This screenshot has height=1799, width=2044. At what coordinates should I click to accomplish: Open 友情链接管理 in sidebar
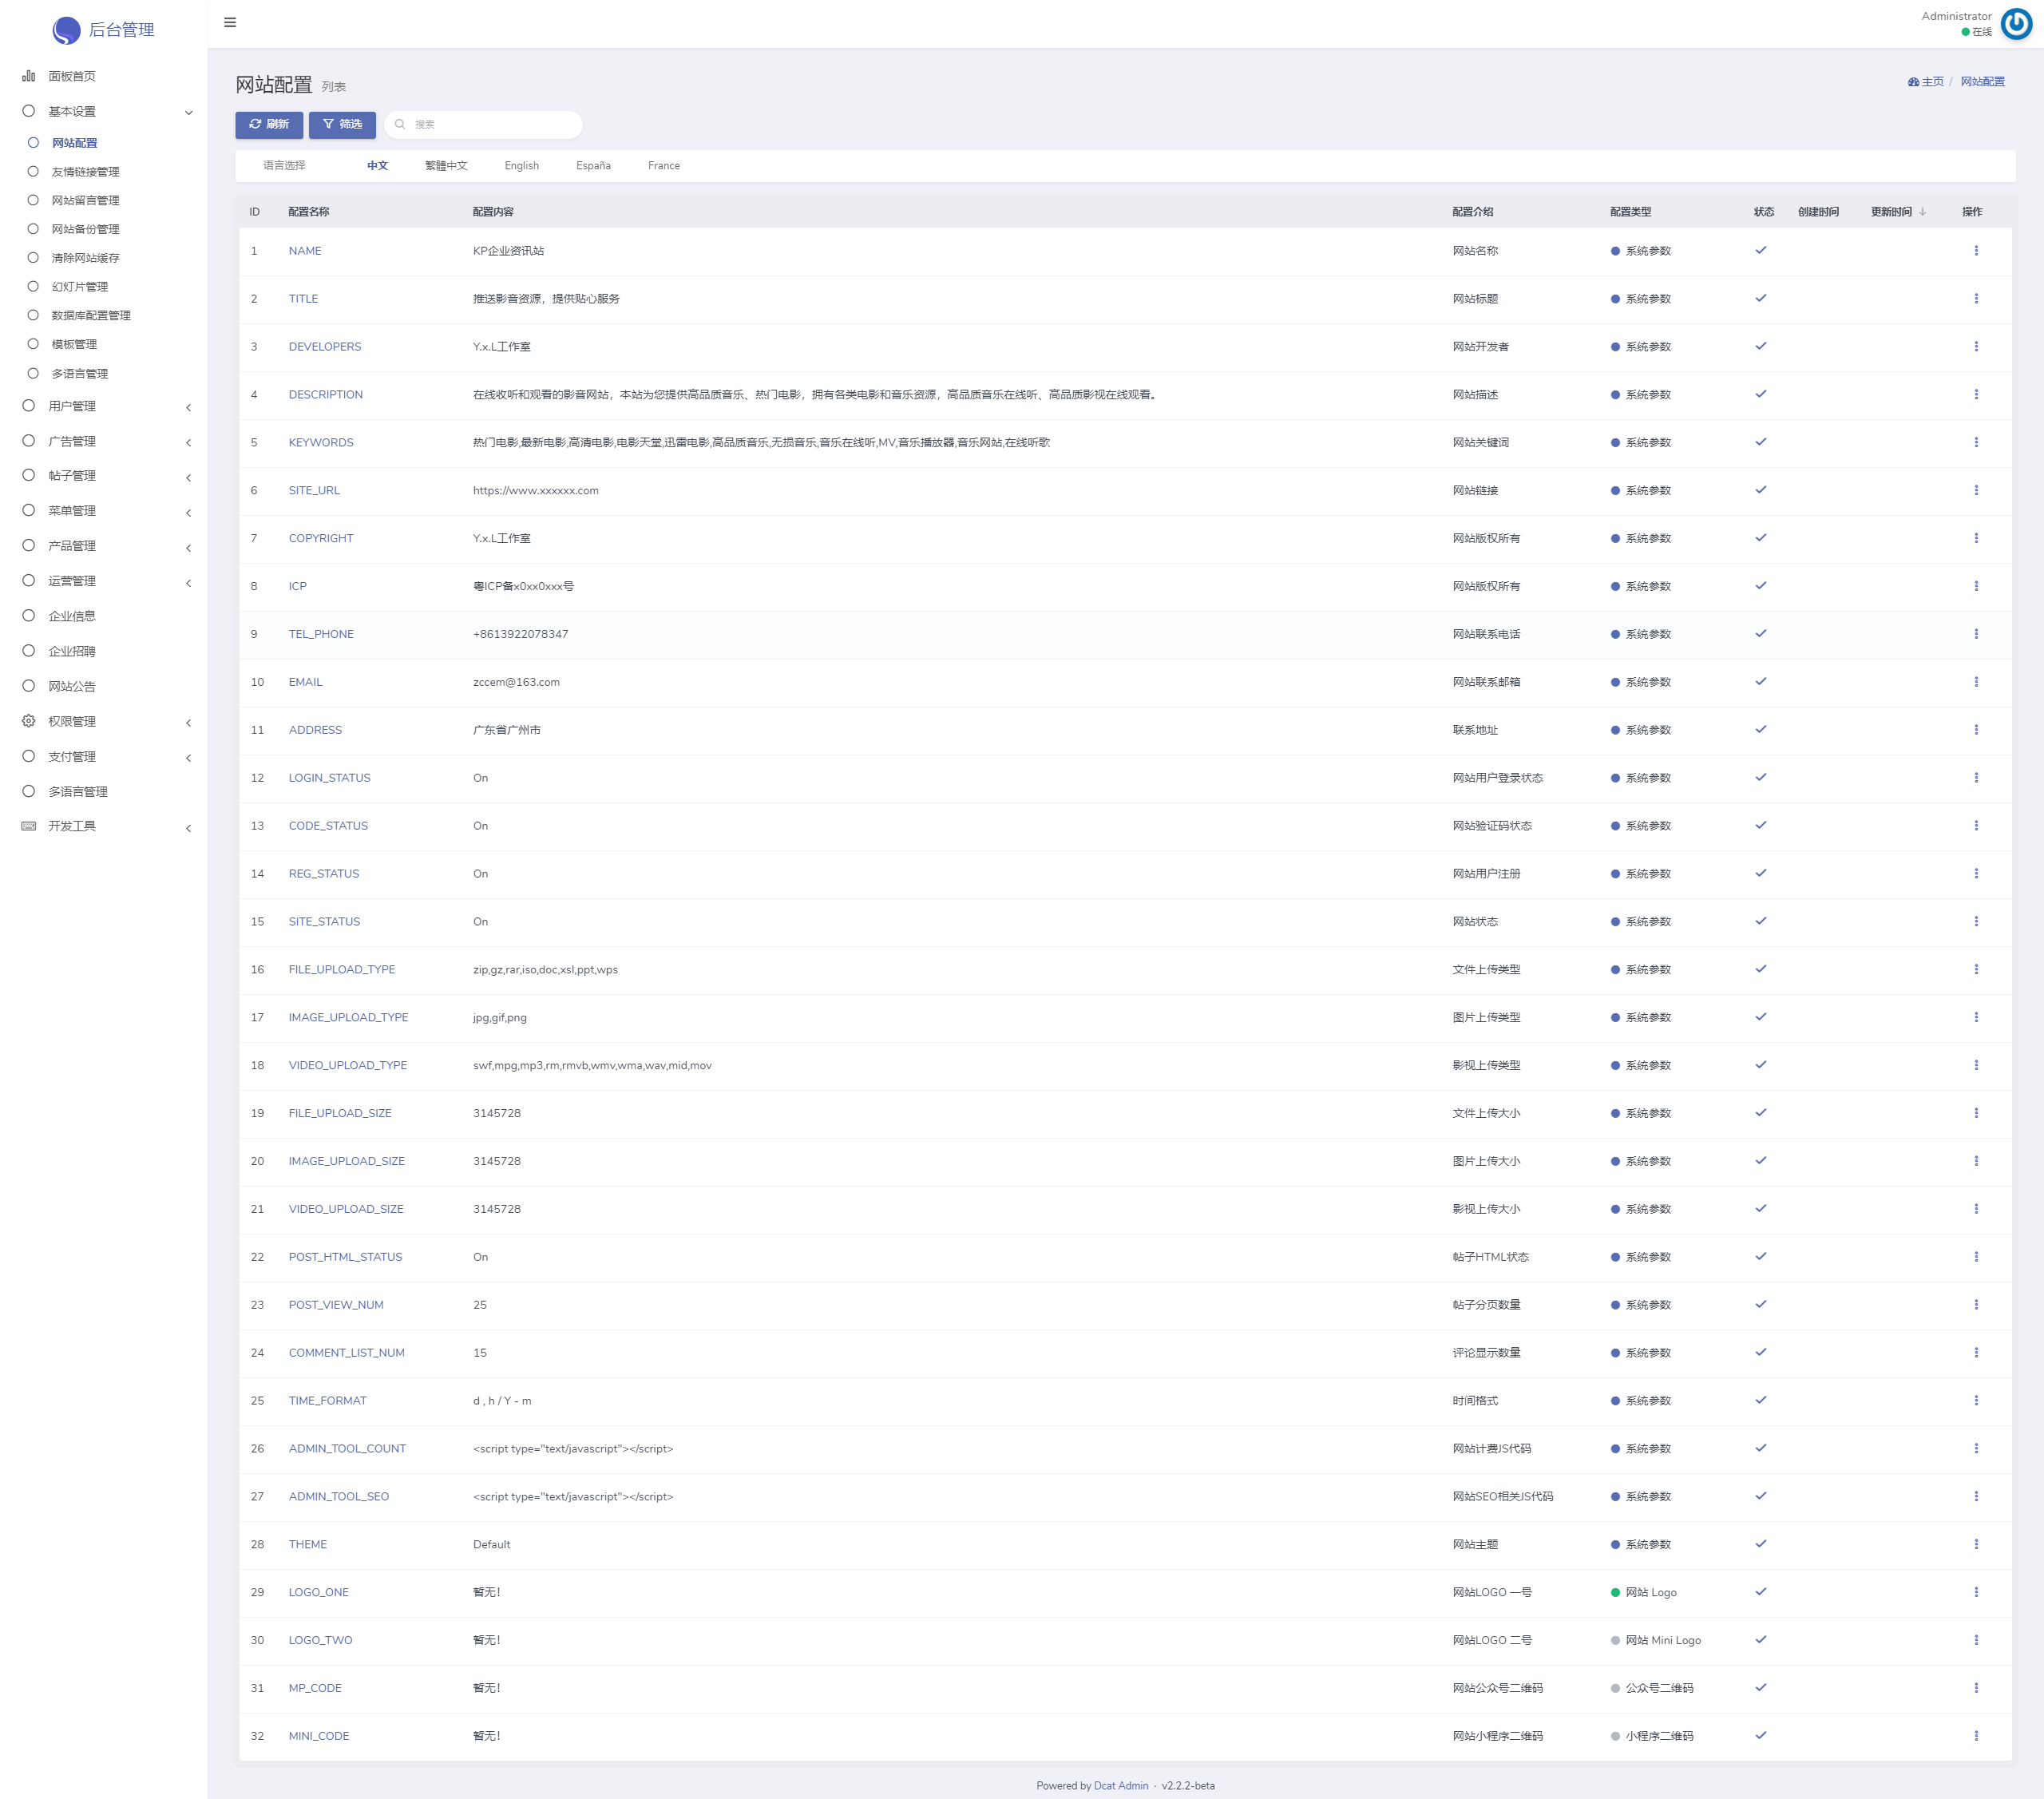point(85,172)
